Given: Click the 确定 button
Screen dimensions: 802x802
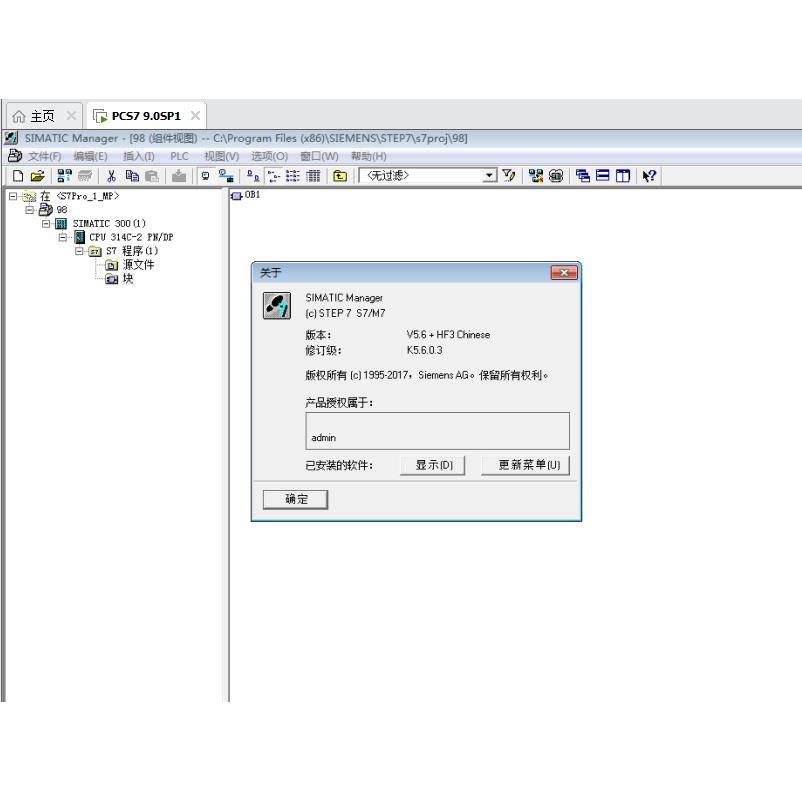Looking at the screenshot, I should (295, 500).
